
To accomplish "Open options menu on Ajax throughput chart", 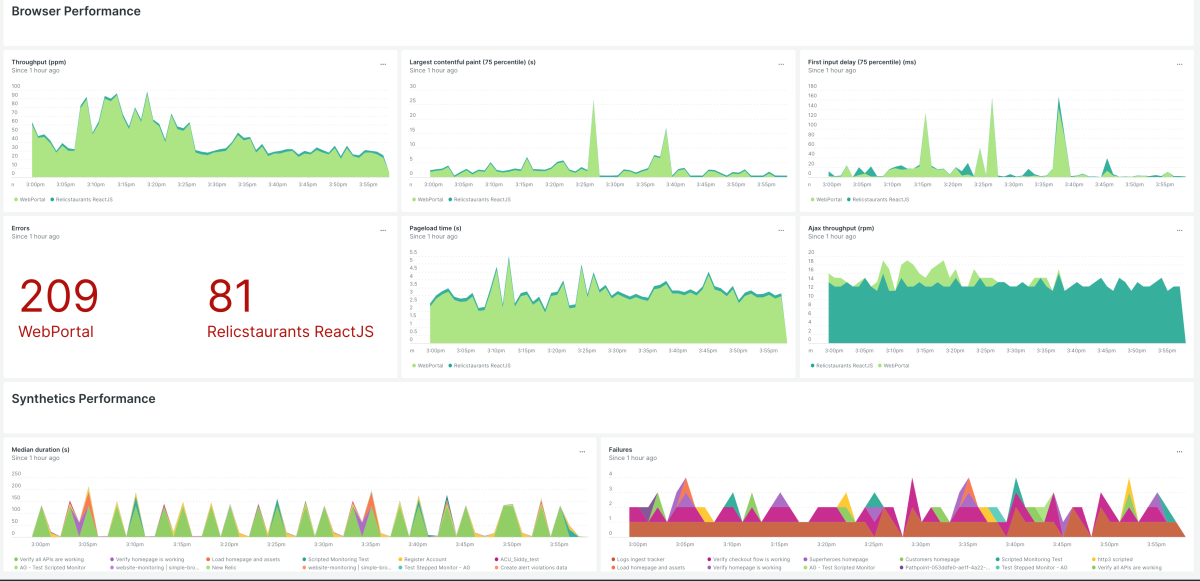I will (x=1181, y=230).
